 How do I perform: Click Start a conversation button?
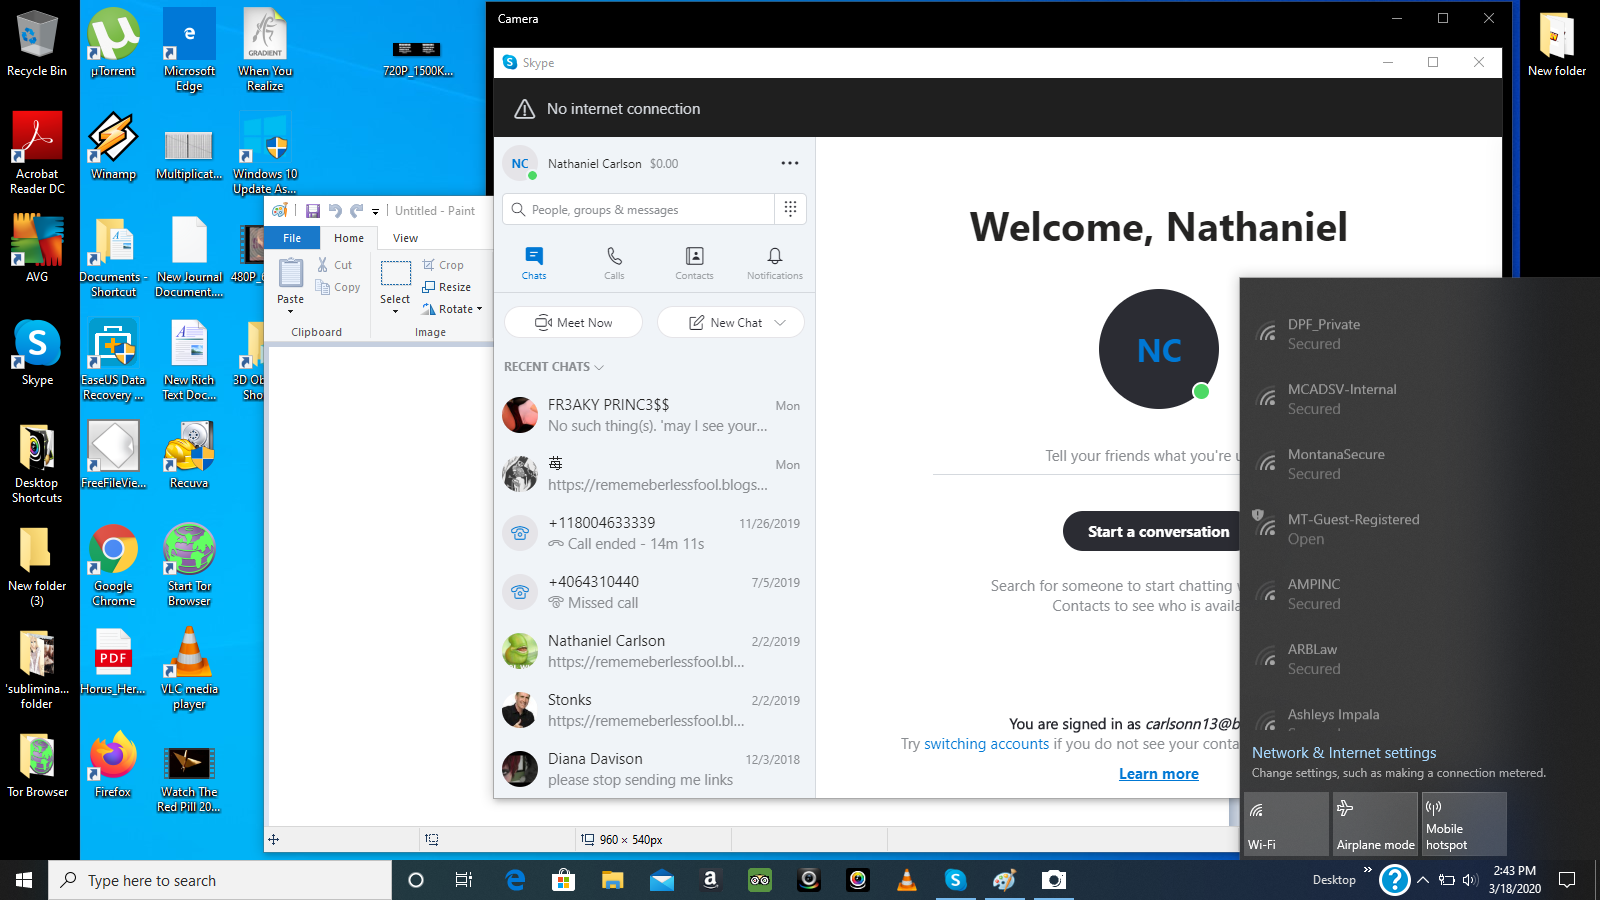[x=1158, y=531]
